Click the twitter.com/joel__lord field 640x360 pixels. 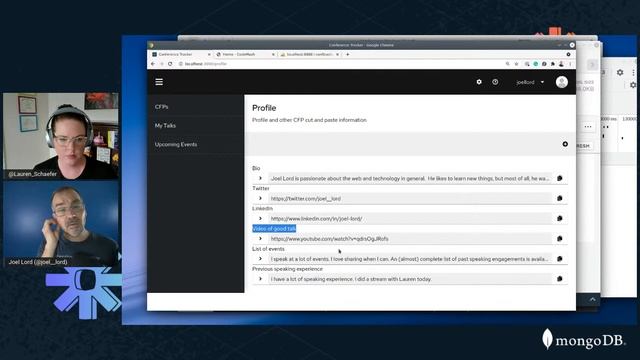(x=410, y=198)
